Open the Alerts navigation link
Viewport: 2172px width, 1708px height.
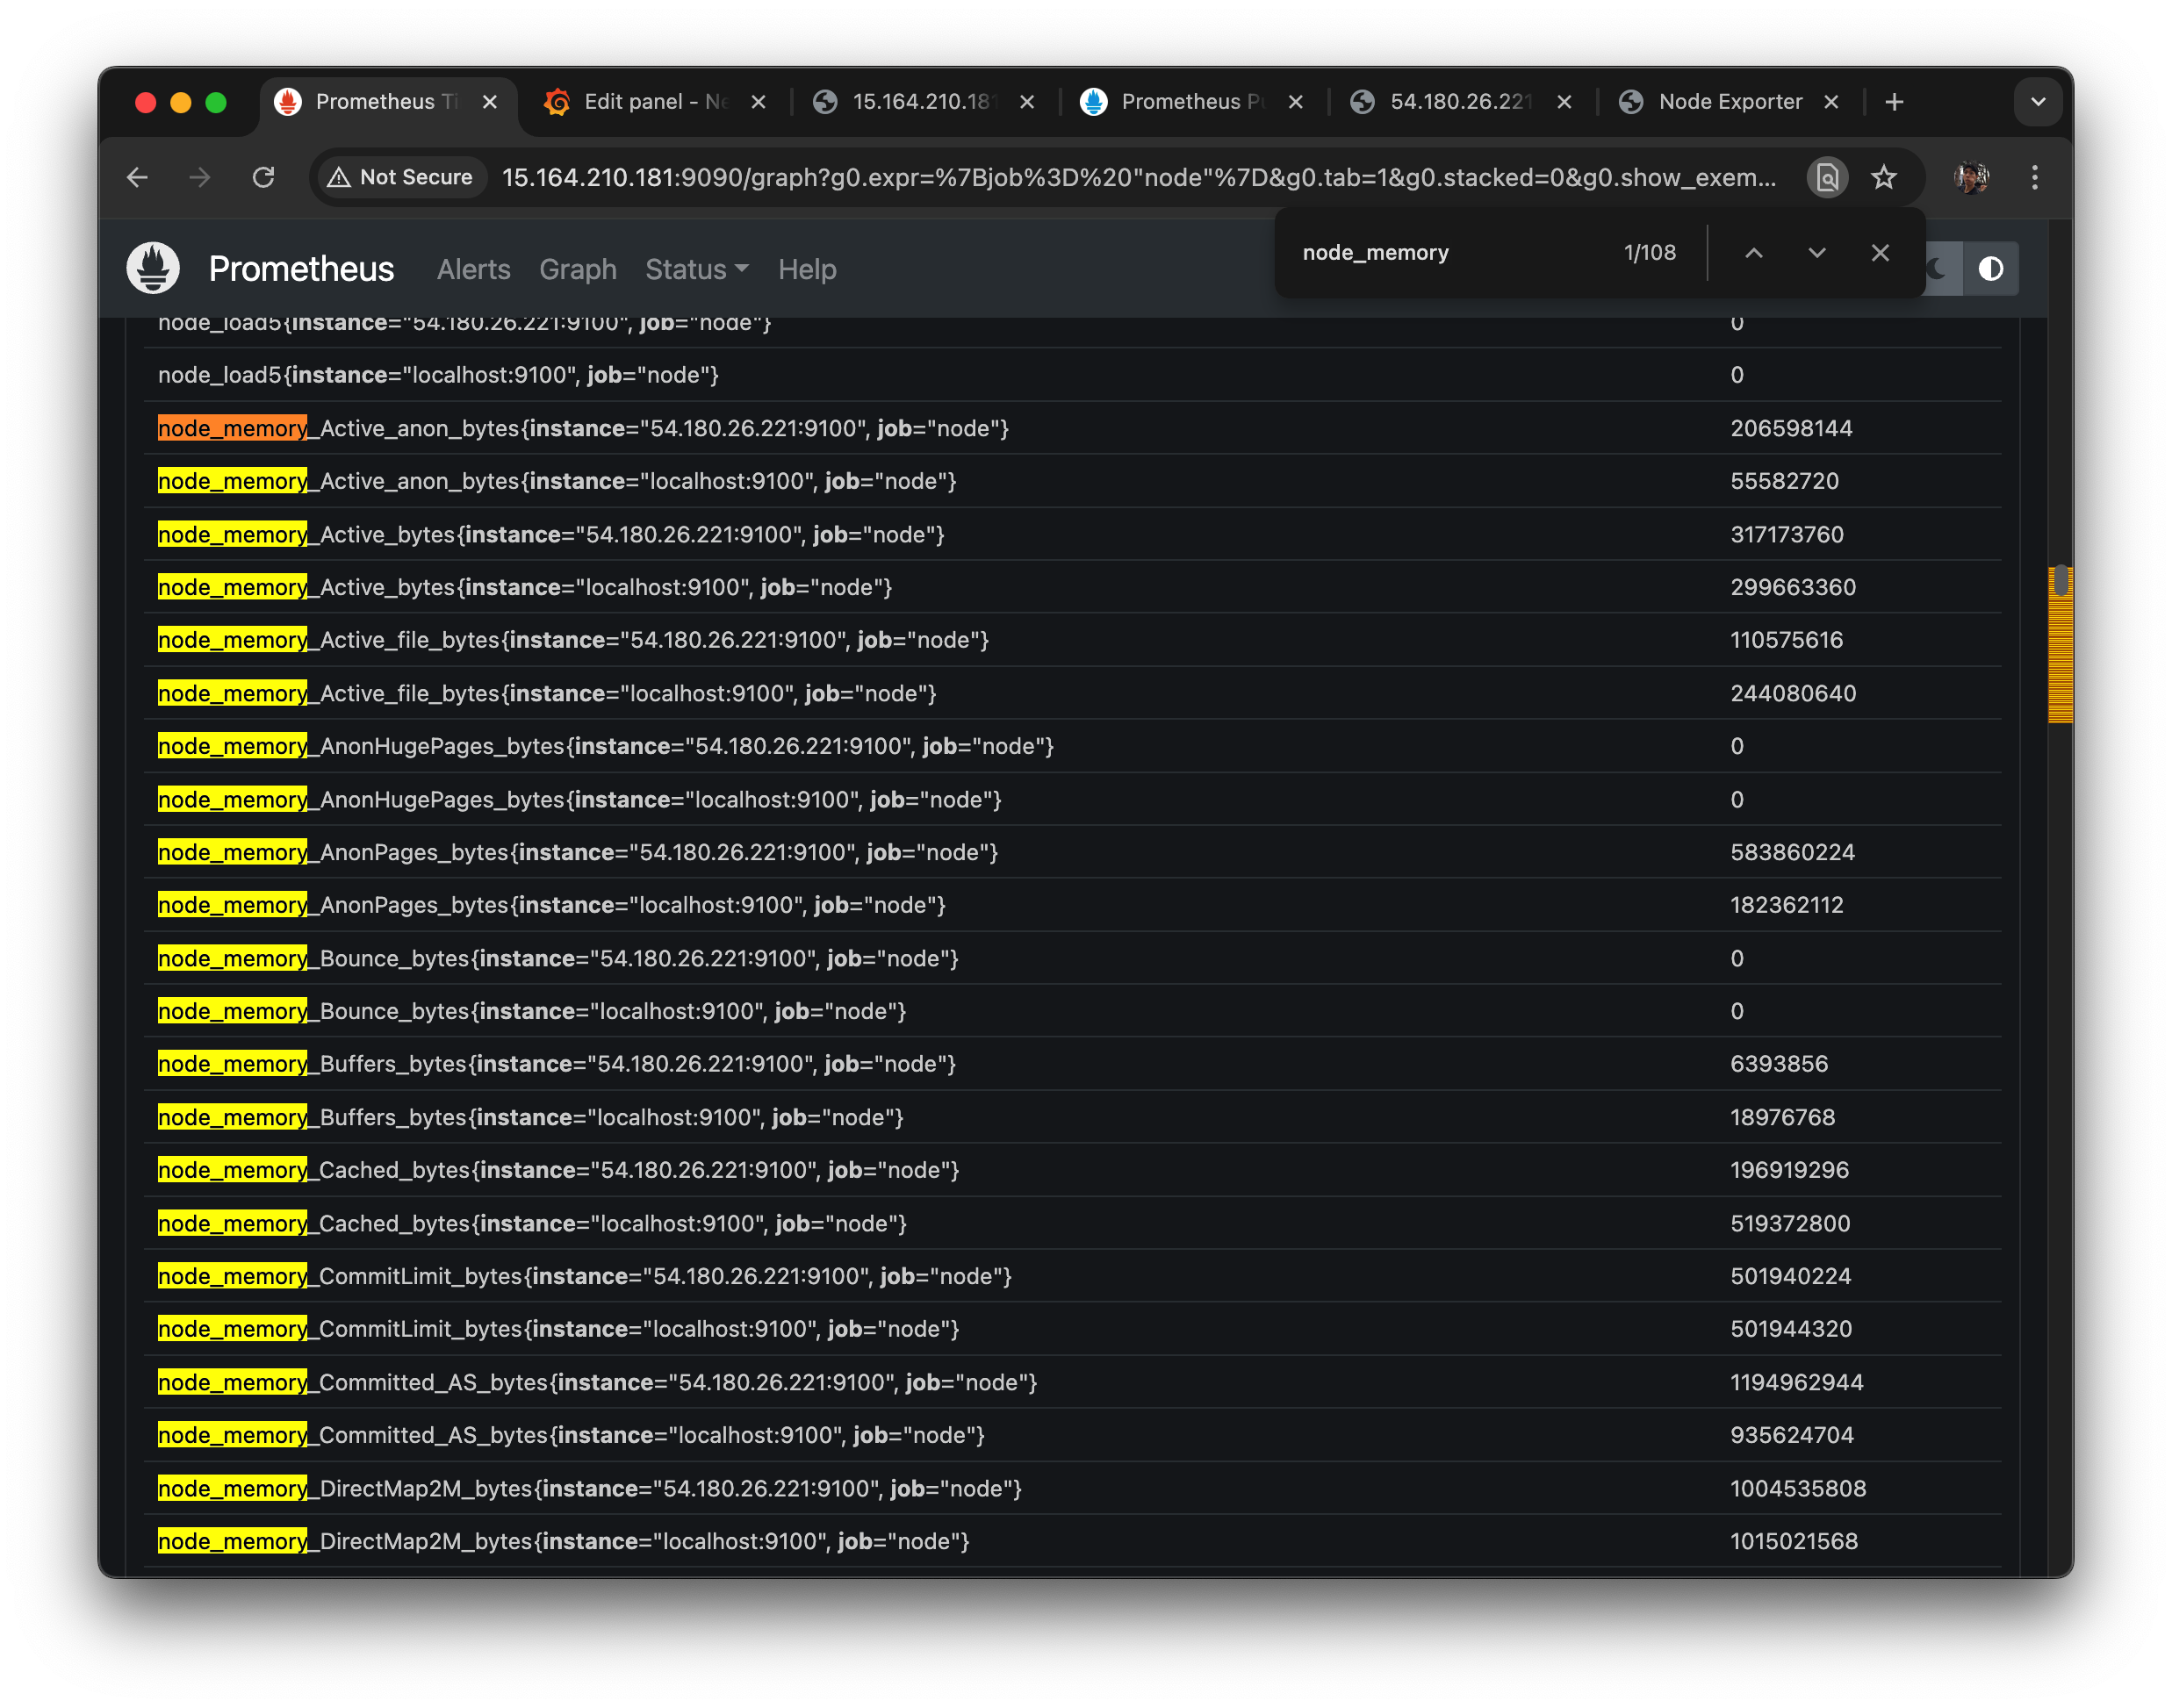click(473, 269)
